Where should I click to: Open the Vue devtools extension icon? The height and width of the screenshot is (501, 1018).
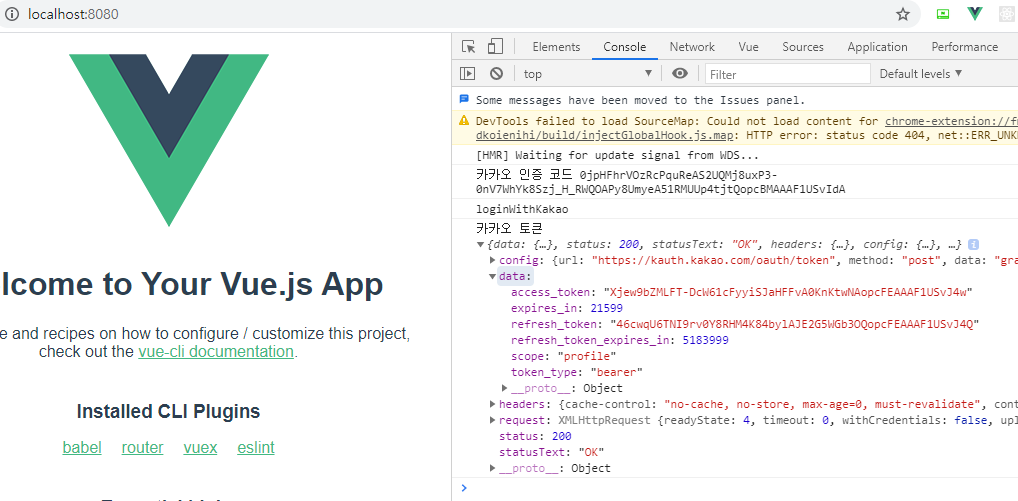coord(975,14)
